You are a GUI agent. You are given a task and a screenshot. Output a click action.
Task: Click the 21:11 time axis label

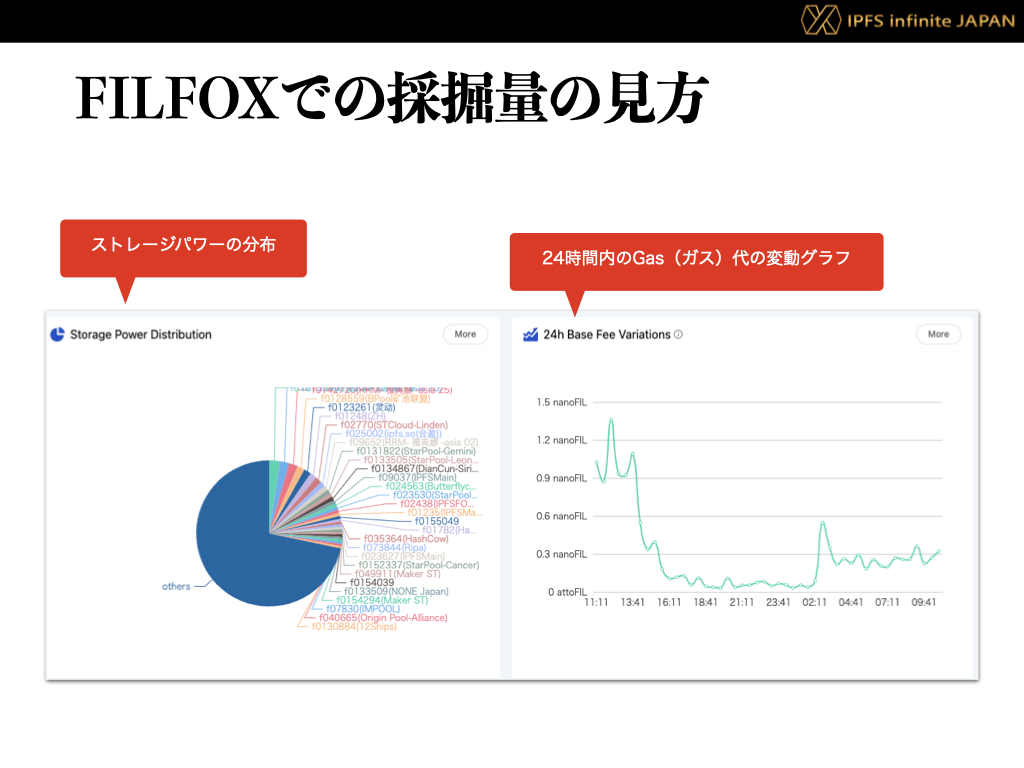pyautogui.click(x=742, y=602)
